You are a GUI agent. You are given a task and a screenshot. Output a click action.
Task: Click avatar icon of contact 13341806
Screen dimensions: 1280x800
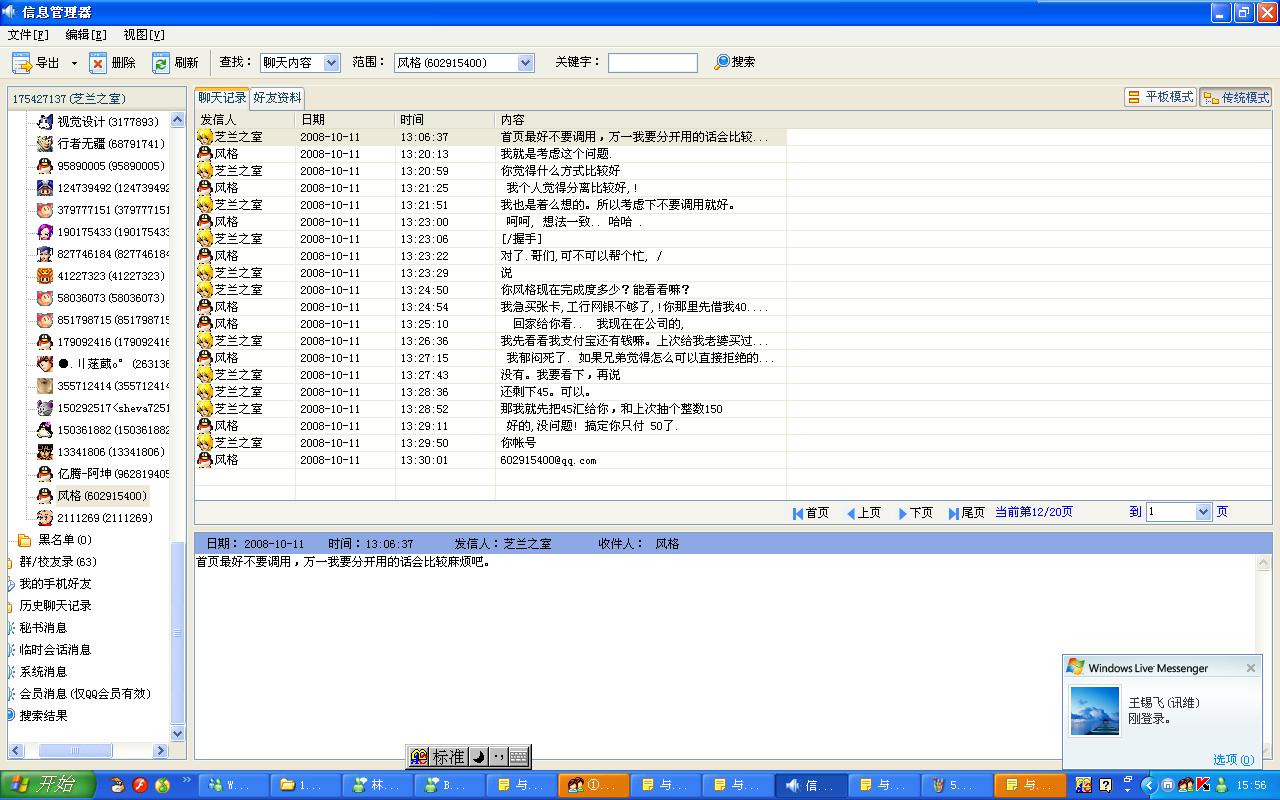(x=45, y=452)
